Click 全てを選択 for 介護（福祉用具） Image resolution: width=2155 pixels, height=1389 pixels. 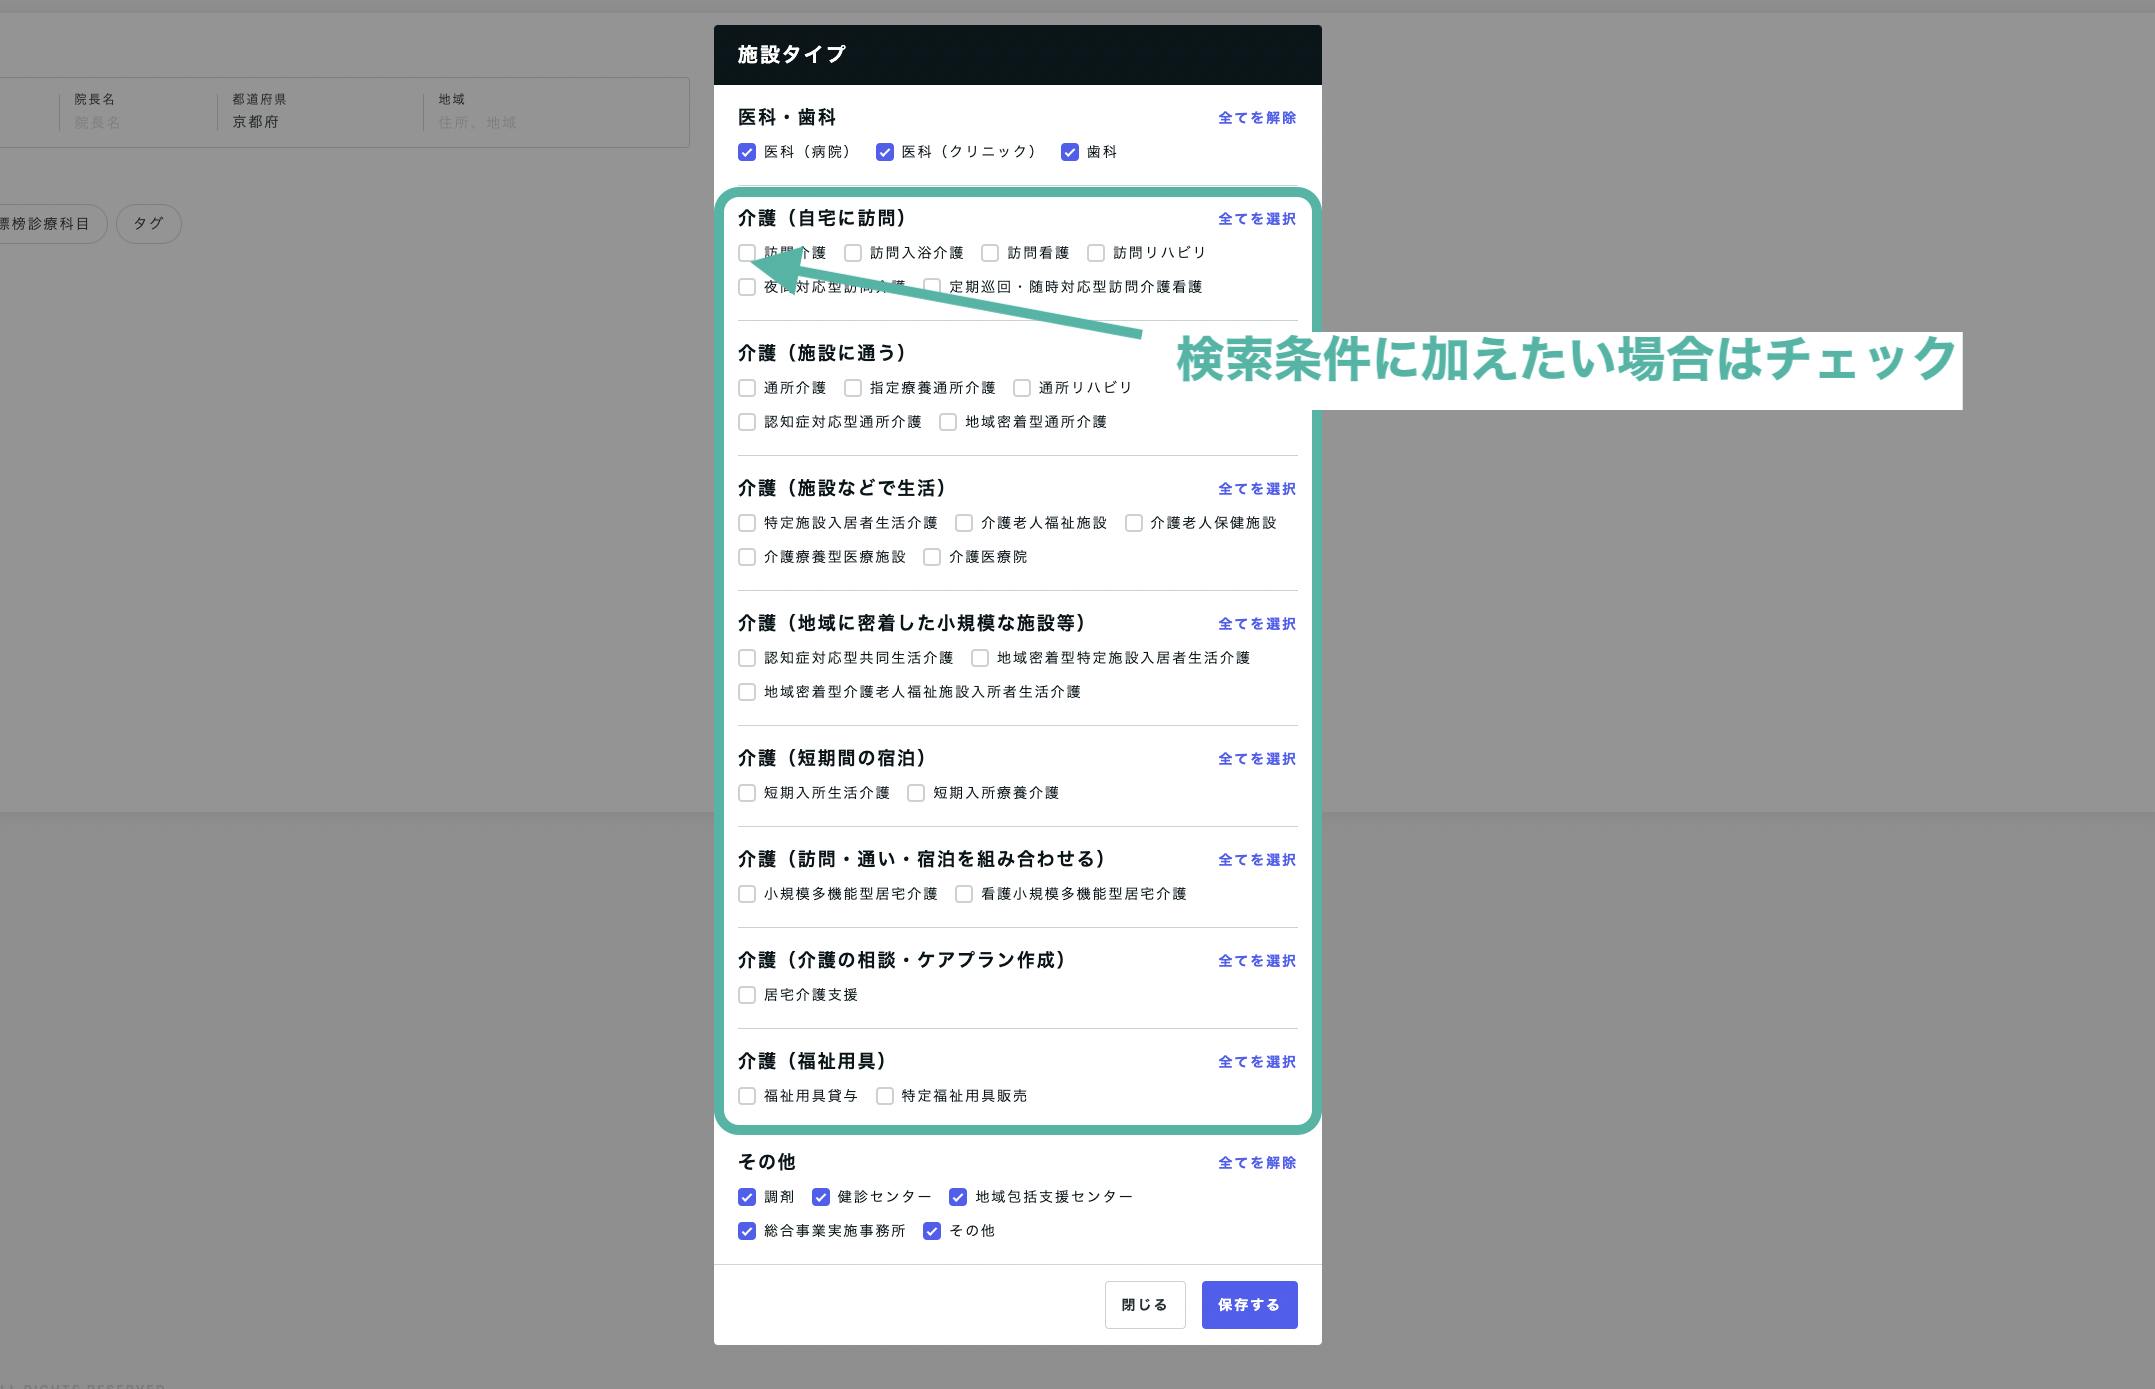click(1257, 1062)
